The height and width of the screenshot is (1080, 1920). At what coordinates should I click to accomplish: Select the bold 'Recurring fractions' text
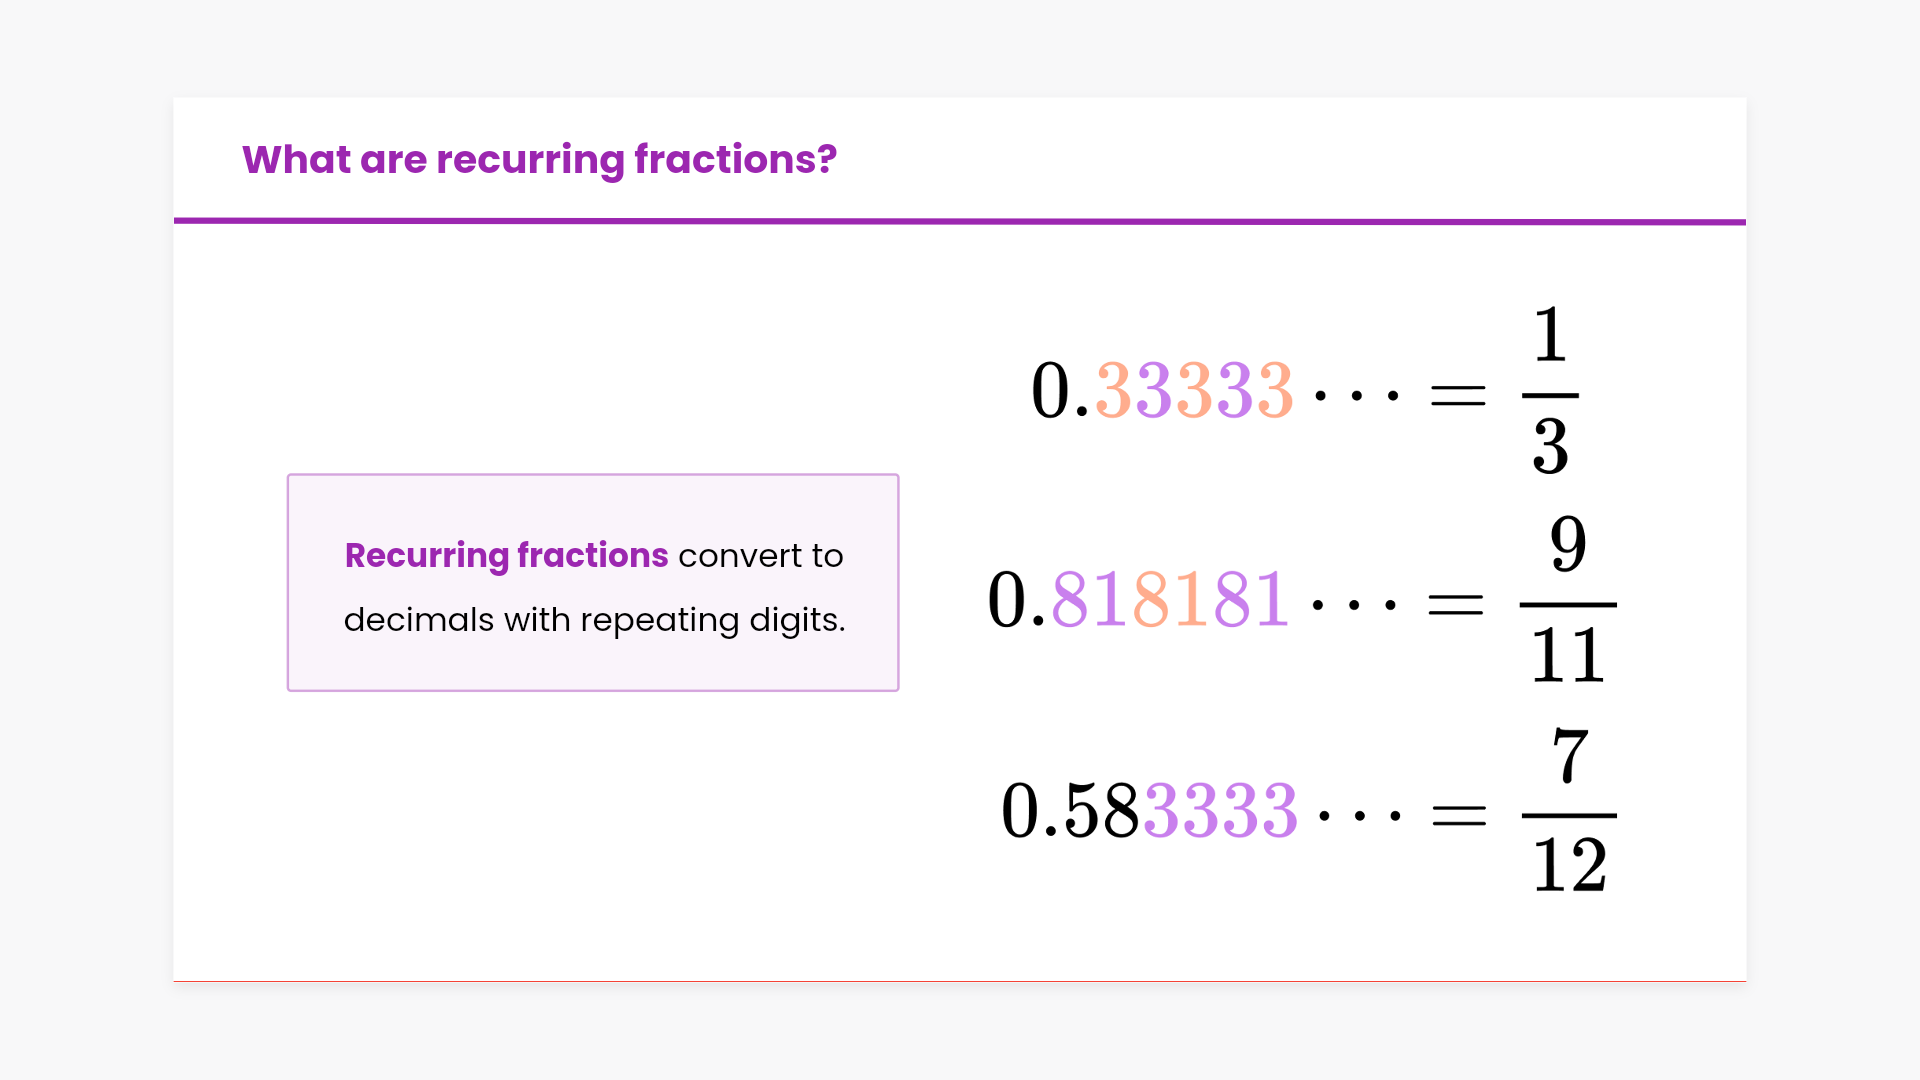(506, 556)
